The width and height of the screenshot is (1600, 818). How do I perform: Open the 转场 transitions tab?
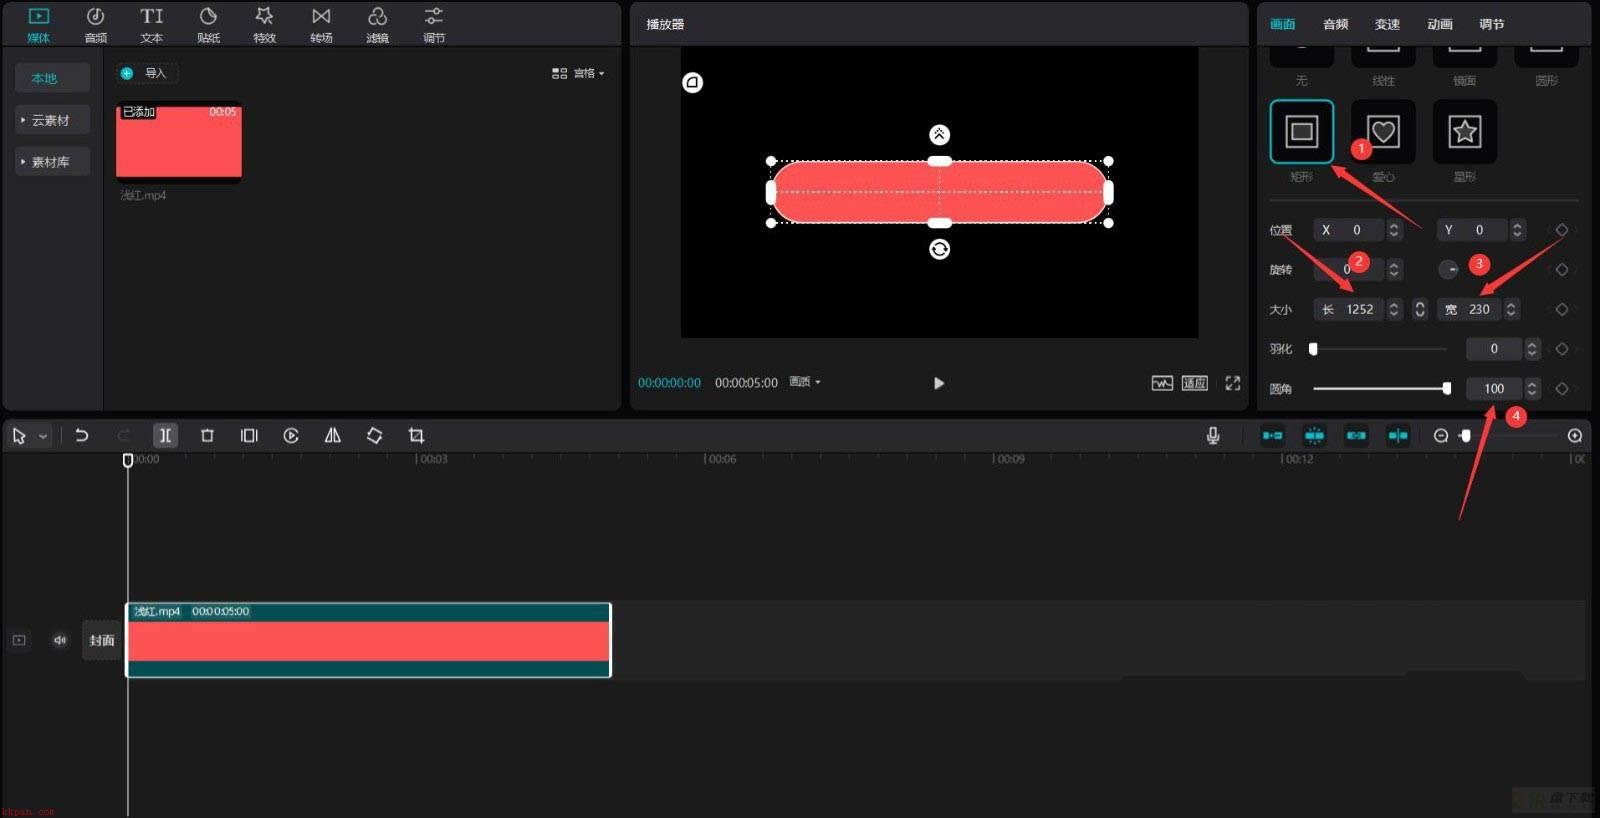pyautogui.click(x=321, y=25)
